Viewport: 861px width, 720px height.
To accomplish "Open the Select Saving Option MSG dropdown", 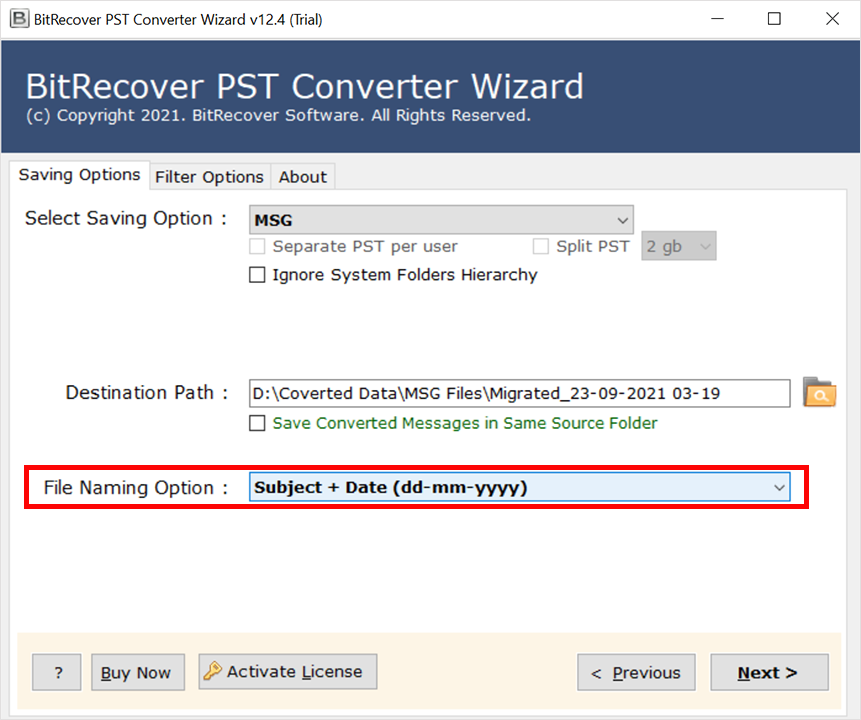I will [x=441, y=220].
